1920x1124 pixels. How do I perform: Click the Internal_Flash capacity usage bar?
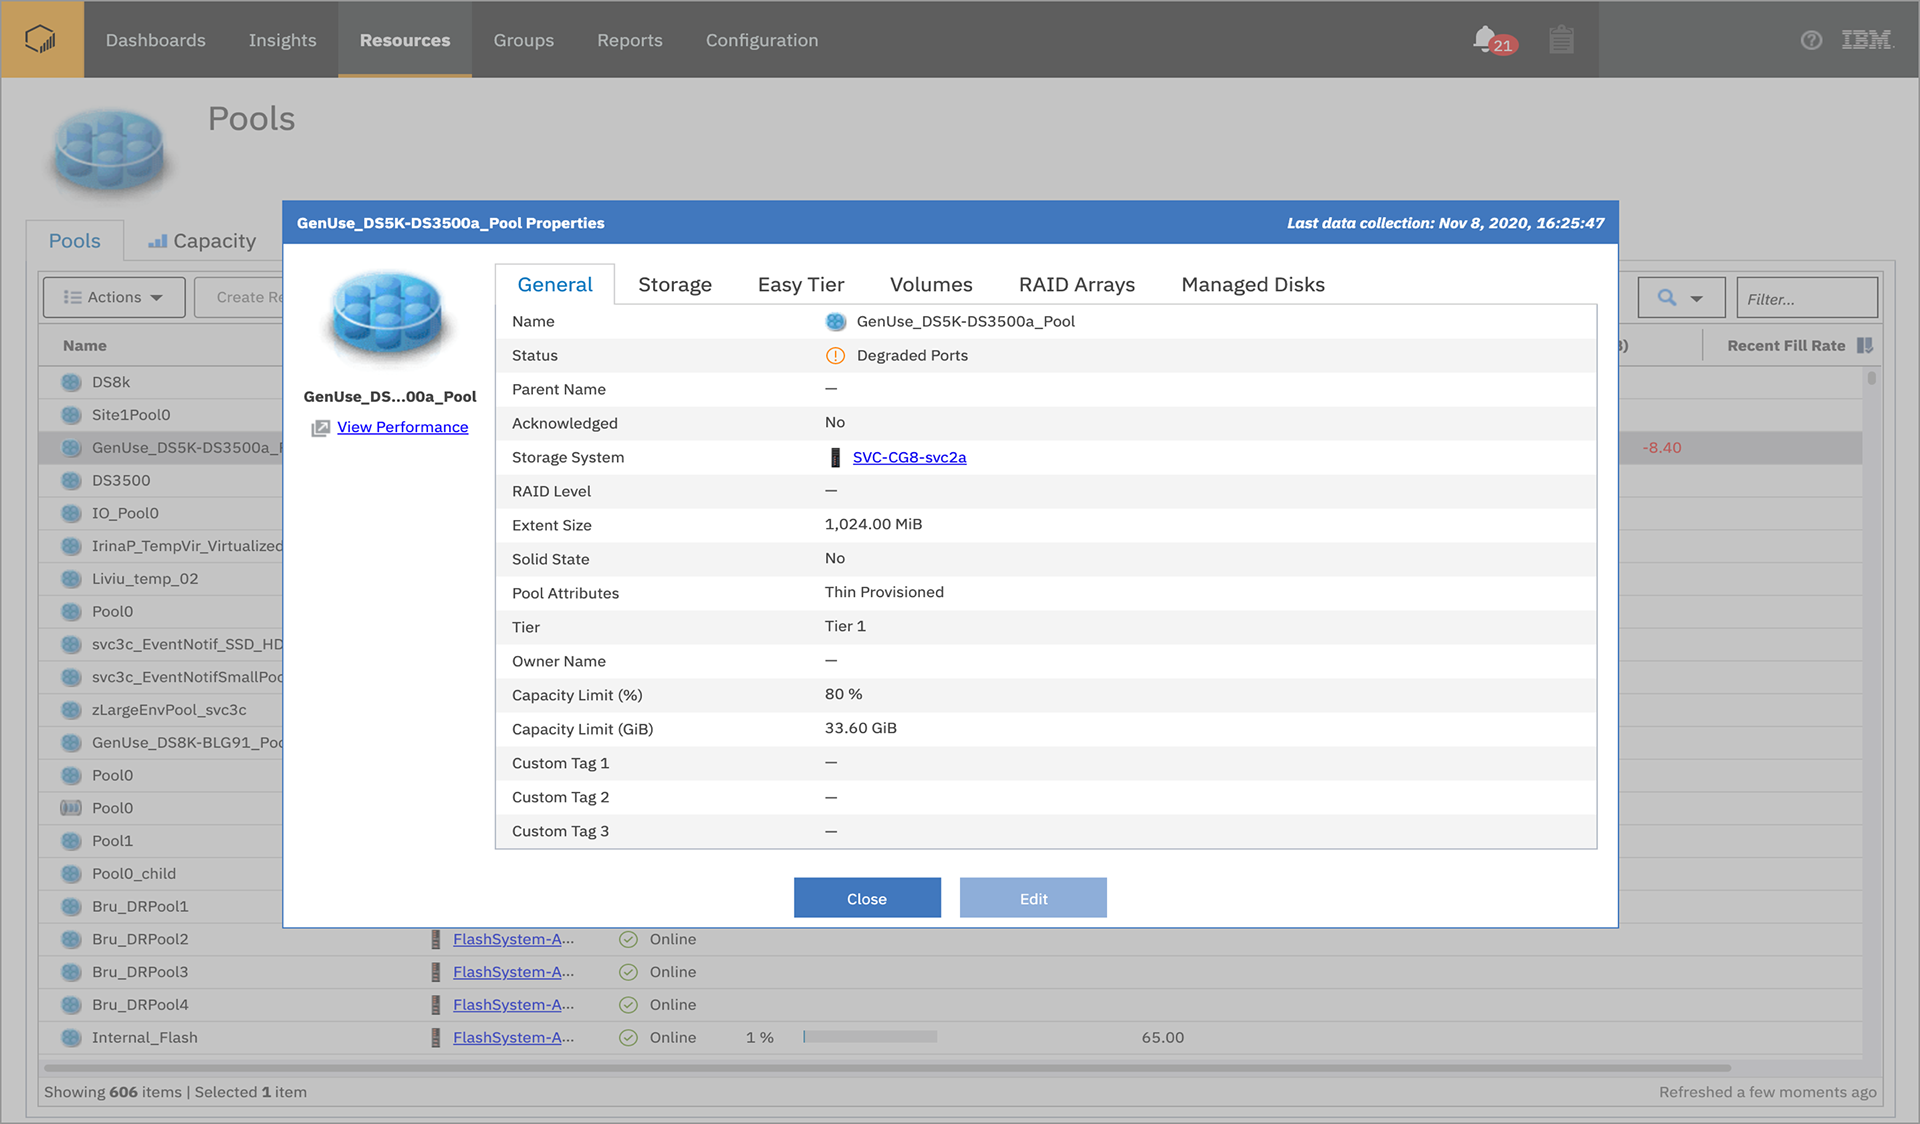pyautogui.click(x=870, y=1037)
